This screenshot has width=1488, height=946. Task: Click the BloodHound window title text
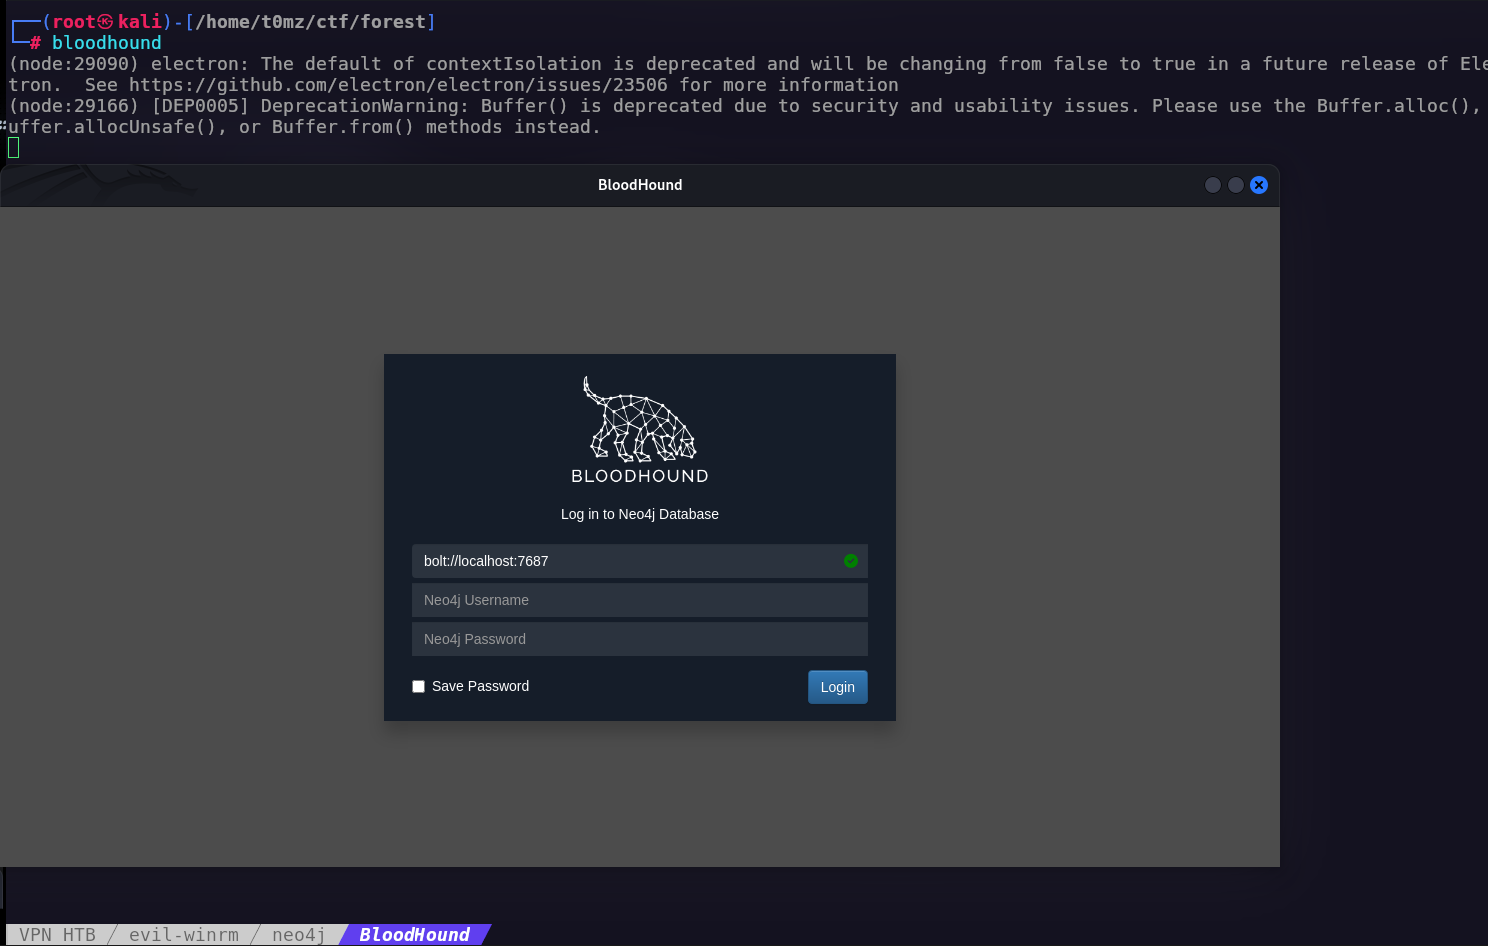point(640,185)
